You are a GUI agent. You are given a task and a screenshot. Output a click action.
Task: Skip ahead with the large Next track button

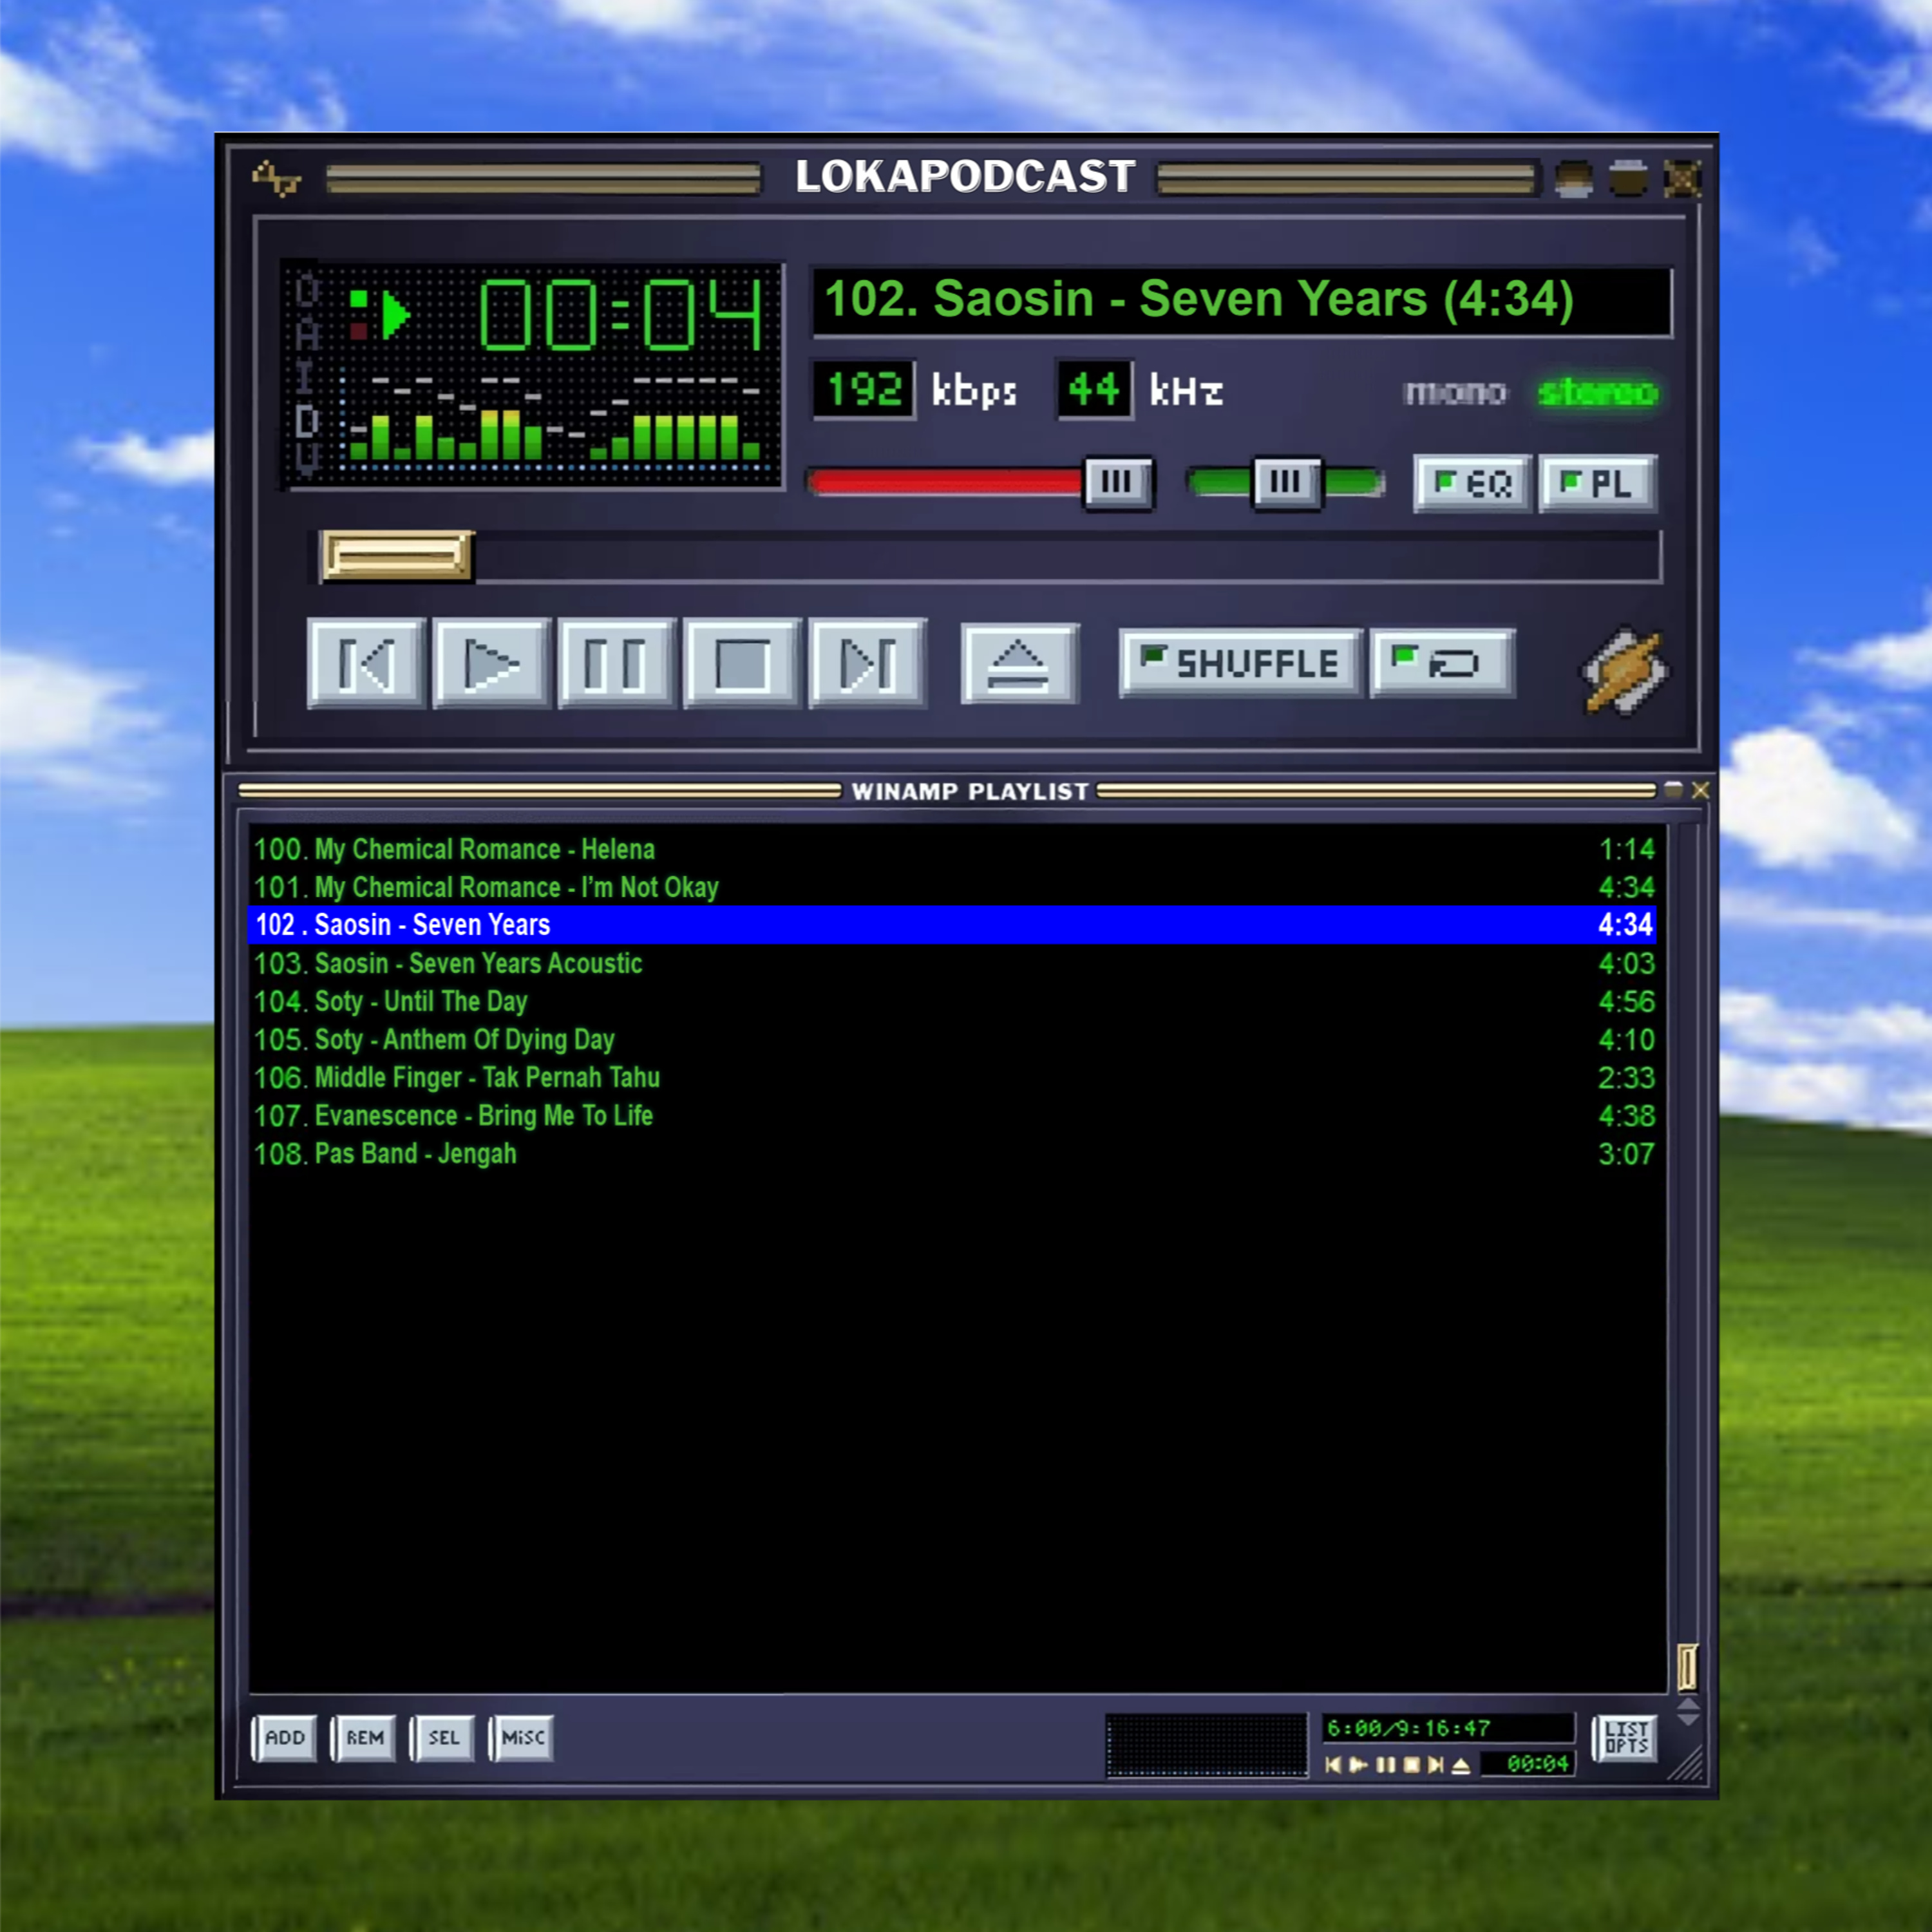(x=867, y=664)
